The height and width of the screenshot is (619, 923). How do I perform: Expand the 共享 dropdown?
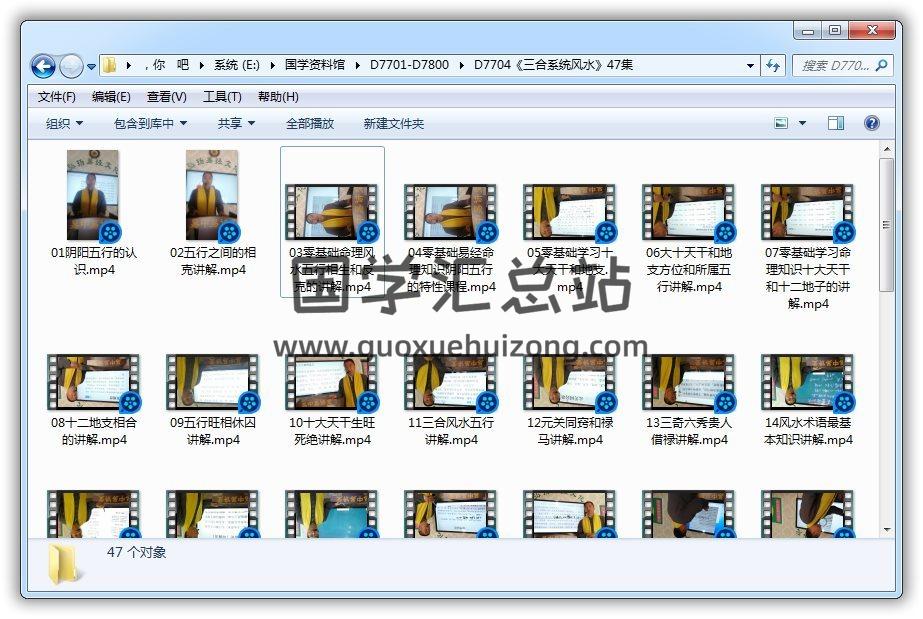pyautogui.click(x=236, y=124)
